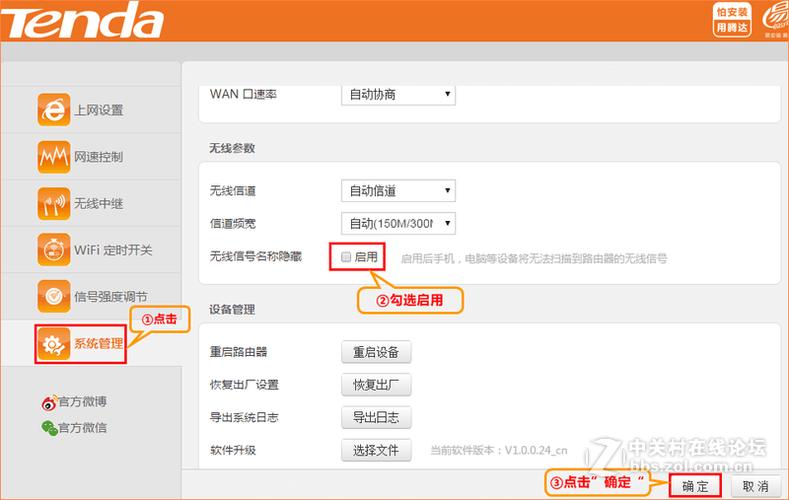
Task: Click the 导出日志 button
Action: point(376,418)
